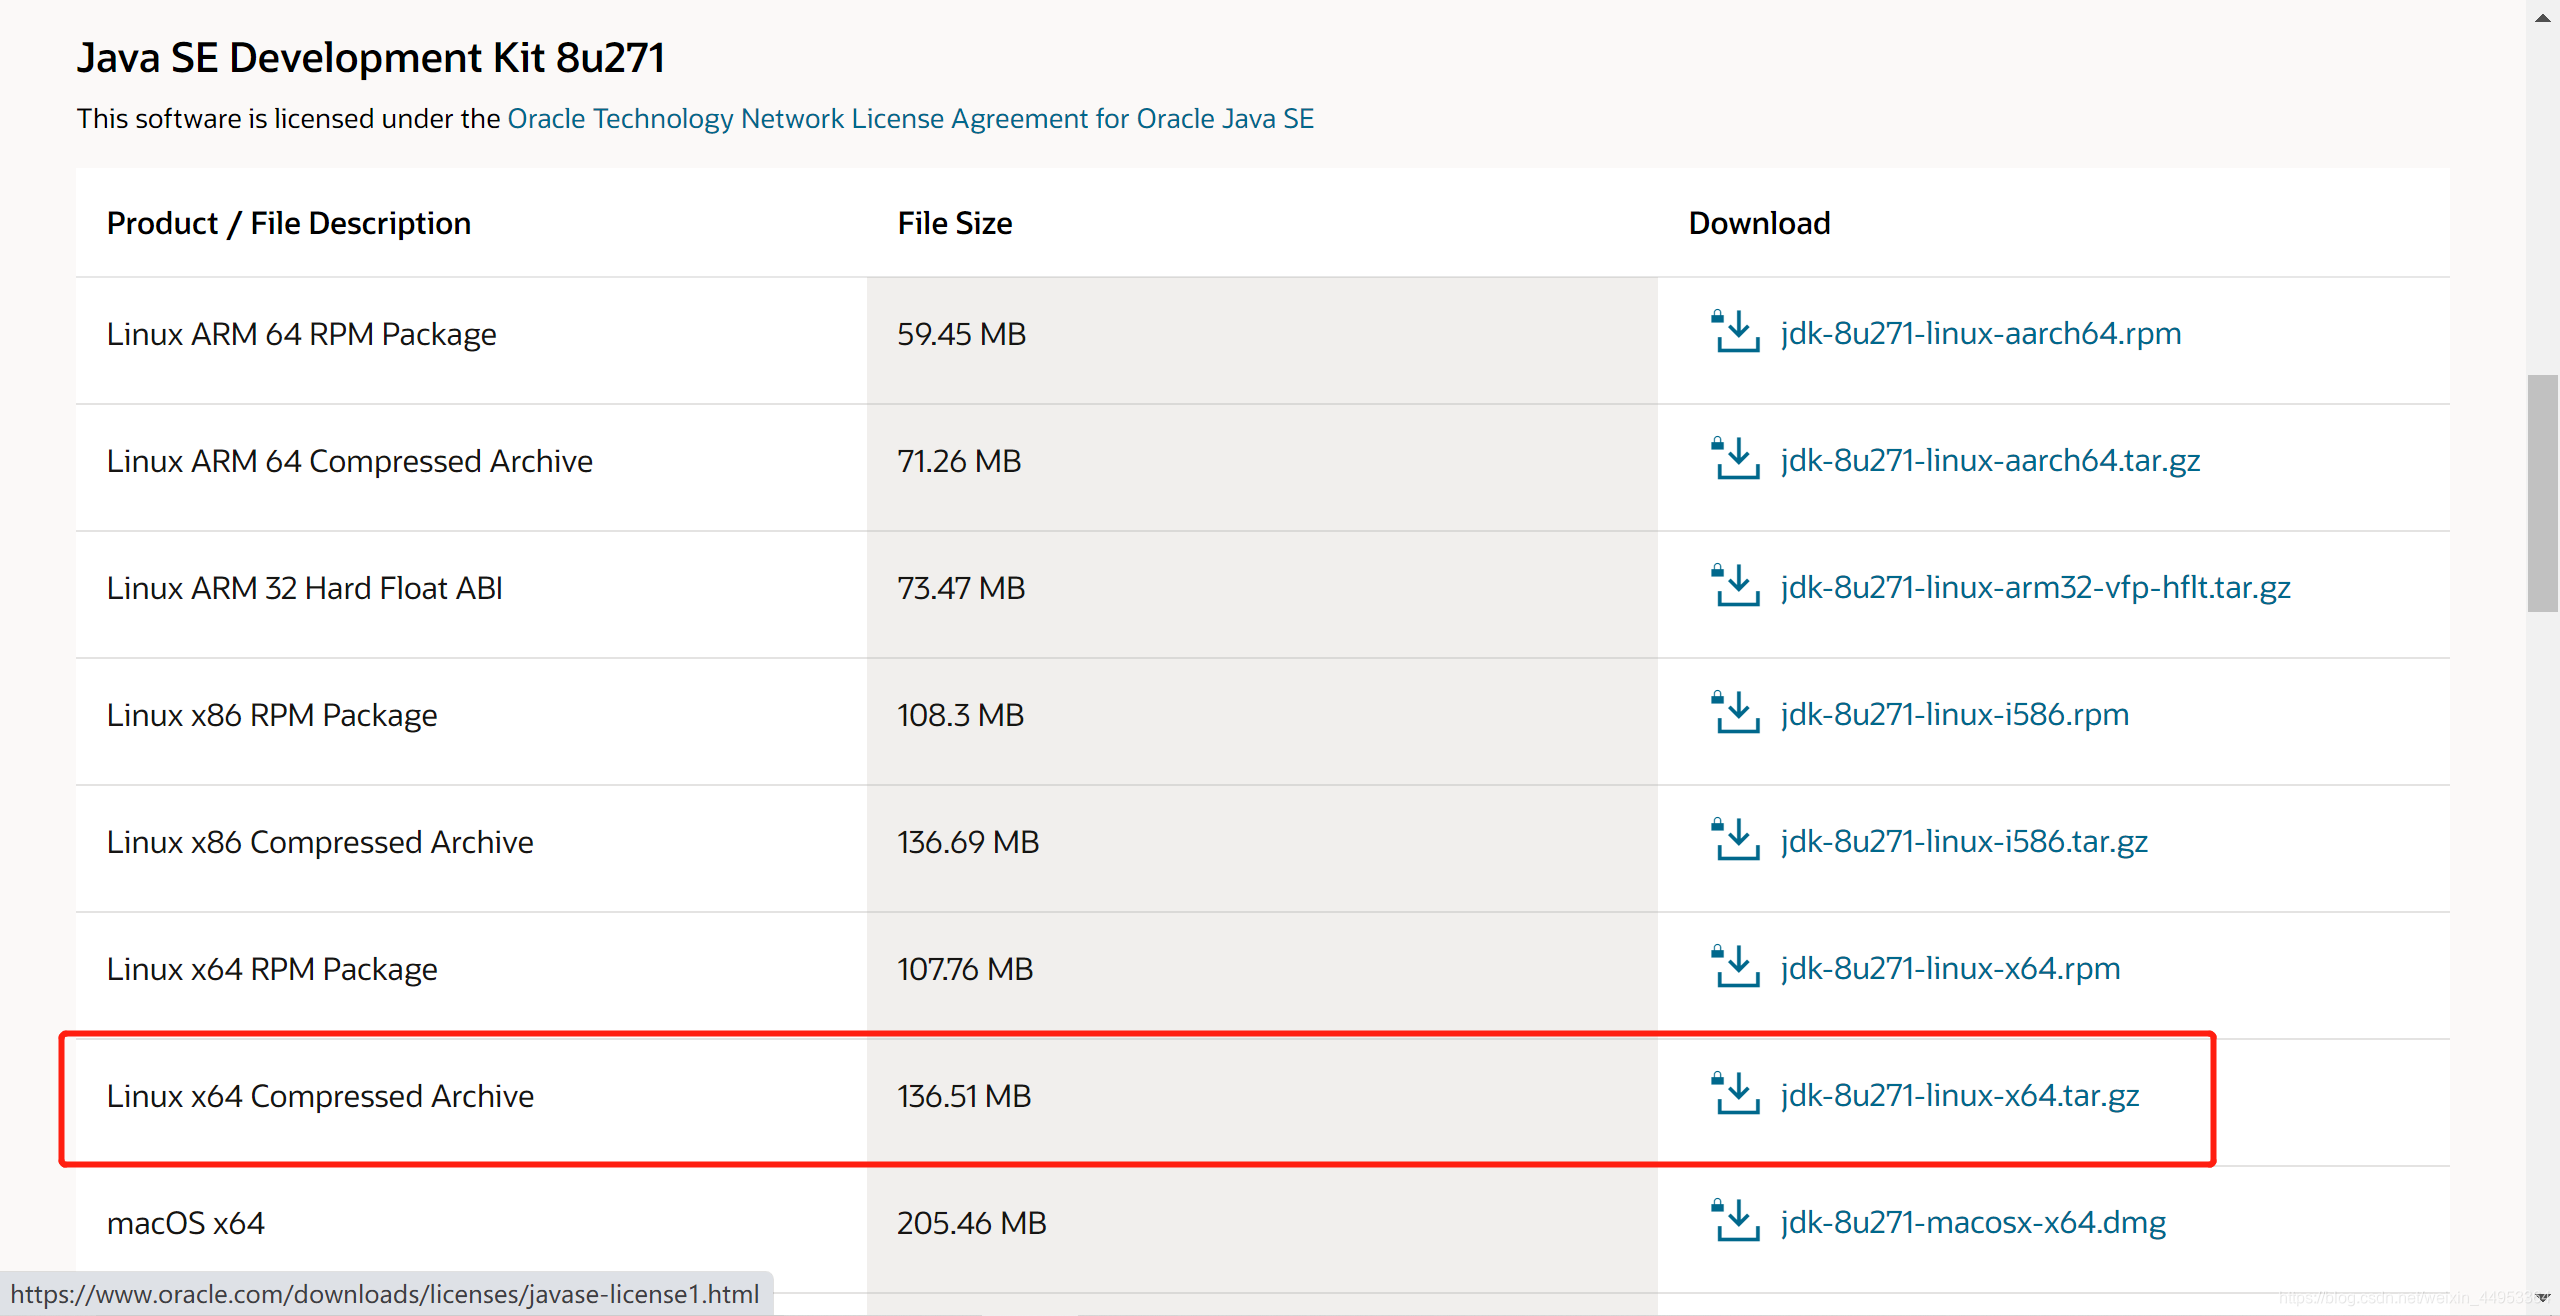Click the vertical scrollbar thumb
2560x1316 pixels.
(2542, 492)
